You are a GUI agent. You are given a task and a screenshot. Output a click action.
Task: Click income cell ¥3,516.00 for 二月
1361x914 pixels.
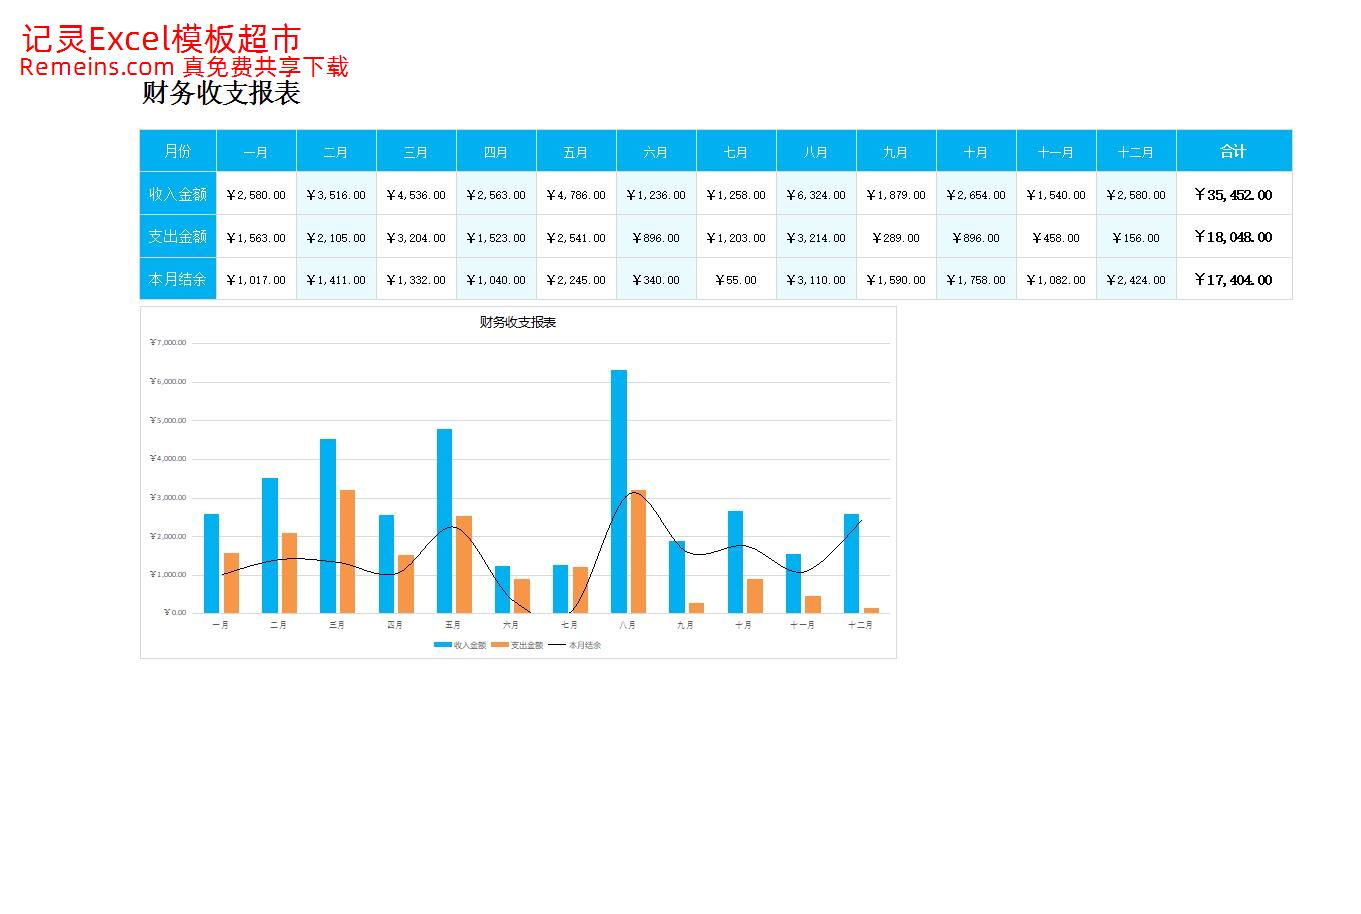pyautogui.click(x=336, y=194)
